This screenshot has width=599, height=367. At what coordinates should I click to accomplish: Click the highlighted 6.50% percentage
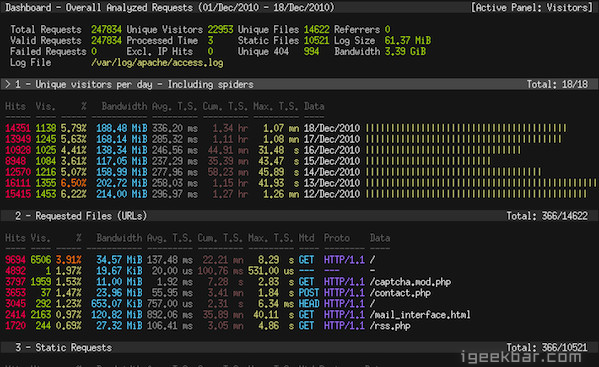coord(73,183)
